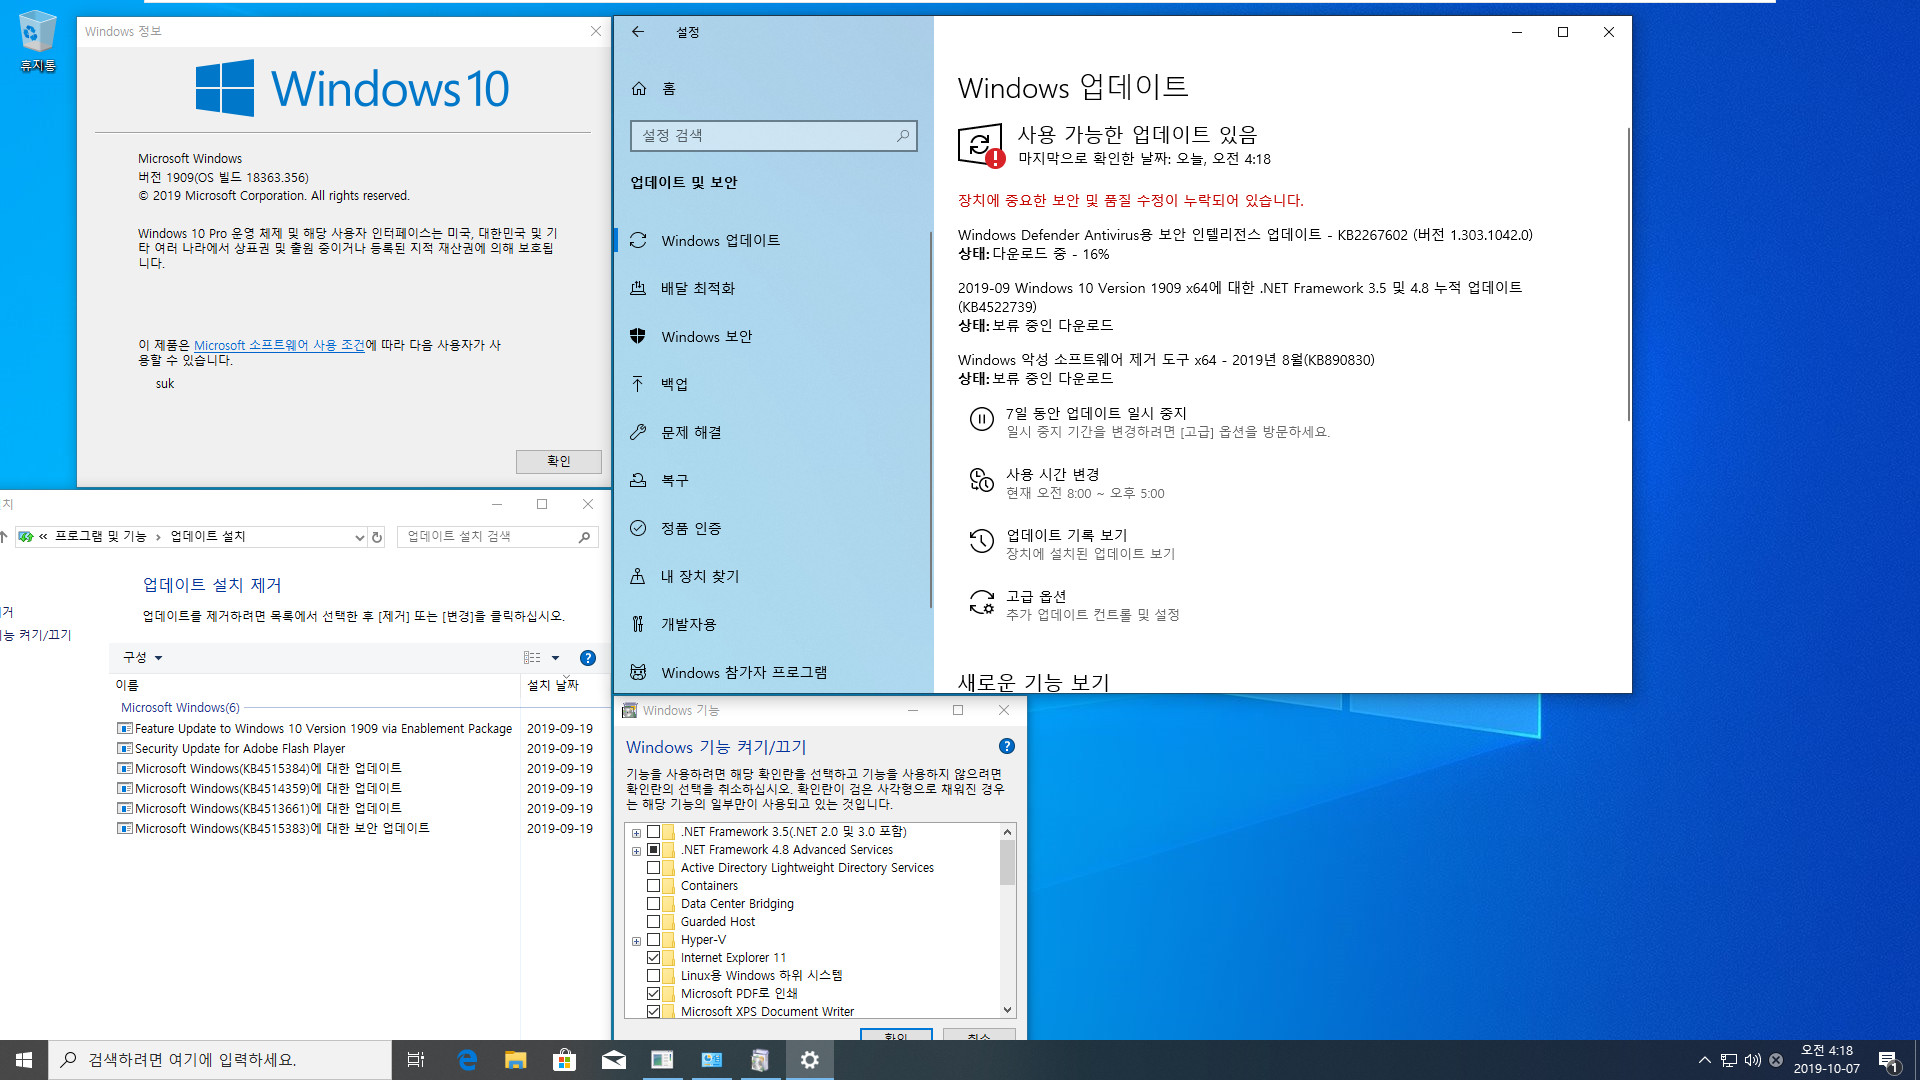
Task: Go back using the Settings back arrow
Action: coord(638,32)
